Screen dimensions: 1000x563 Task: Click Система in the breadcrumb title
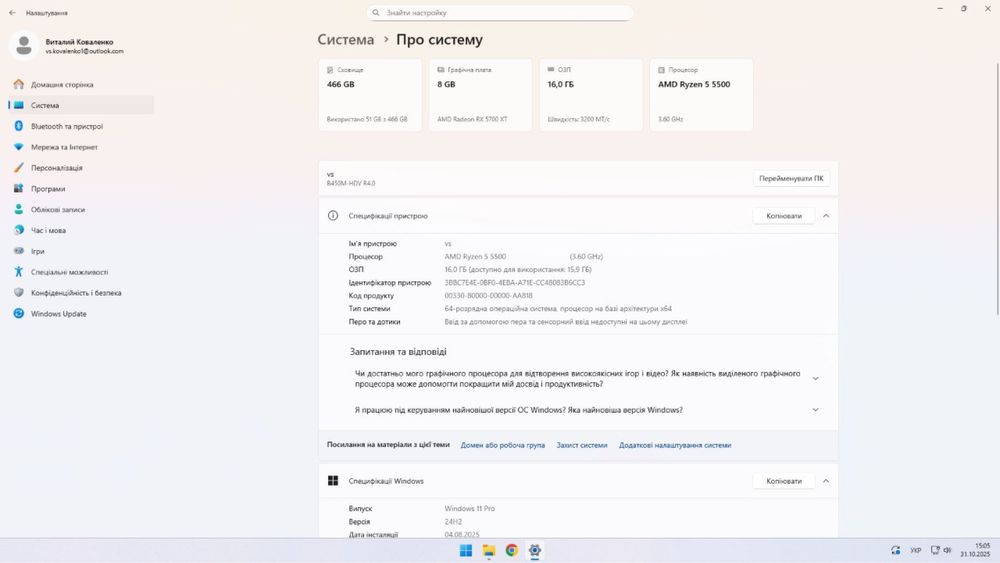tap(346, 40)
